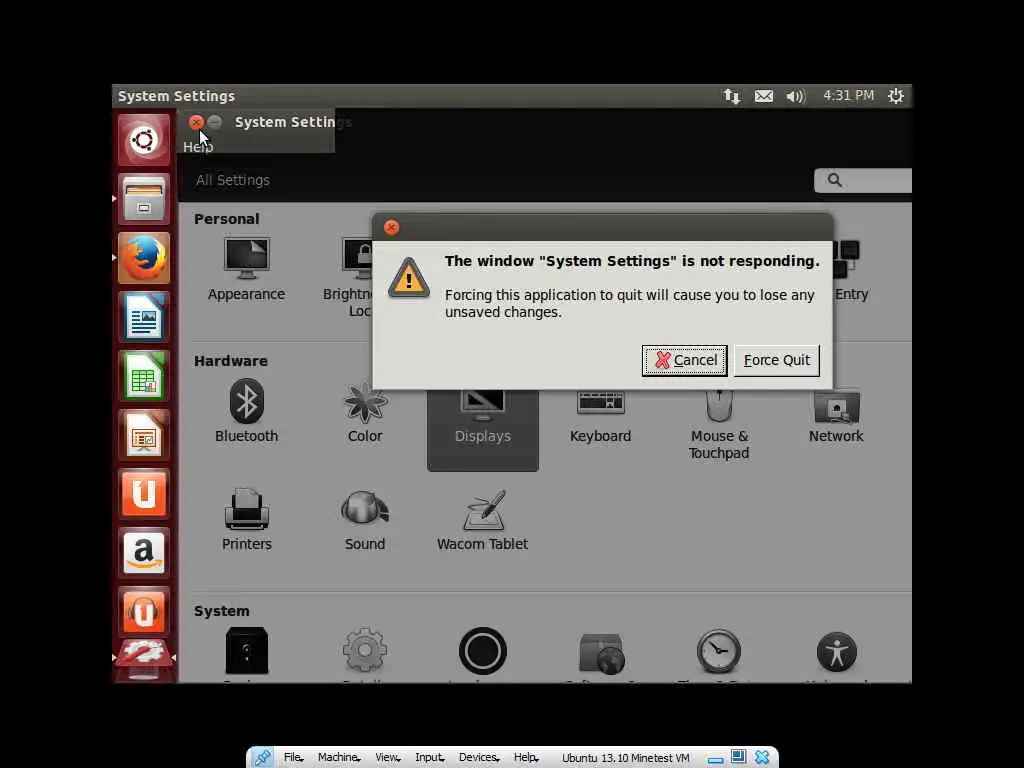
Task: Click the System Settings search field
Action: point(863,180)
